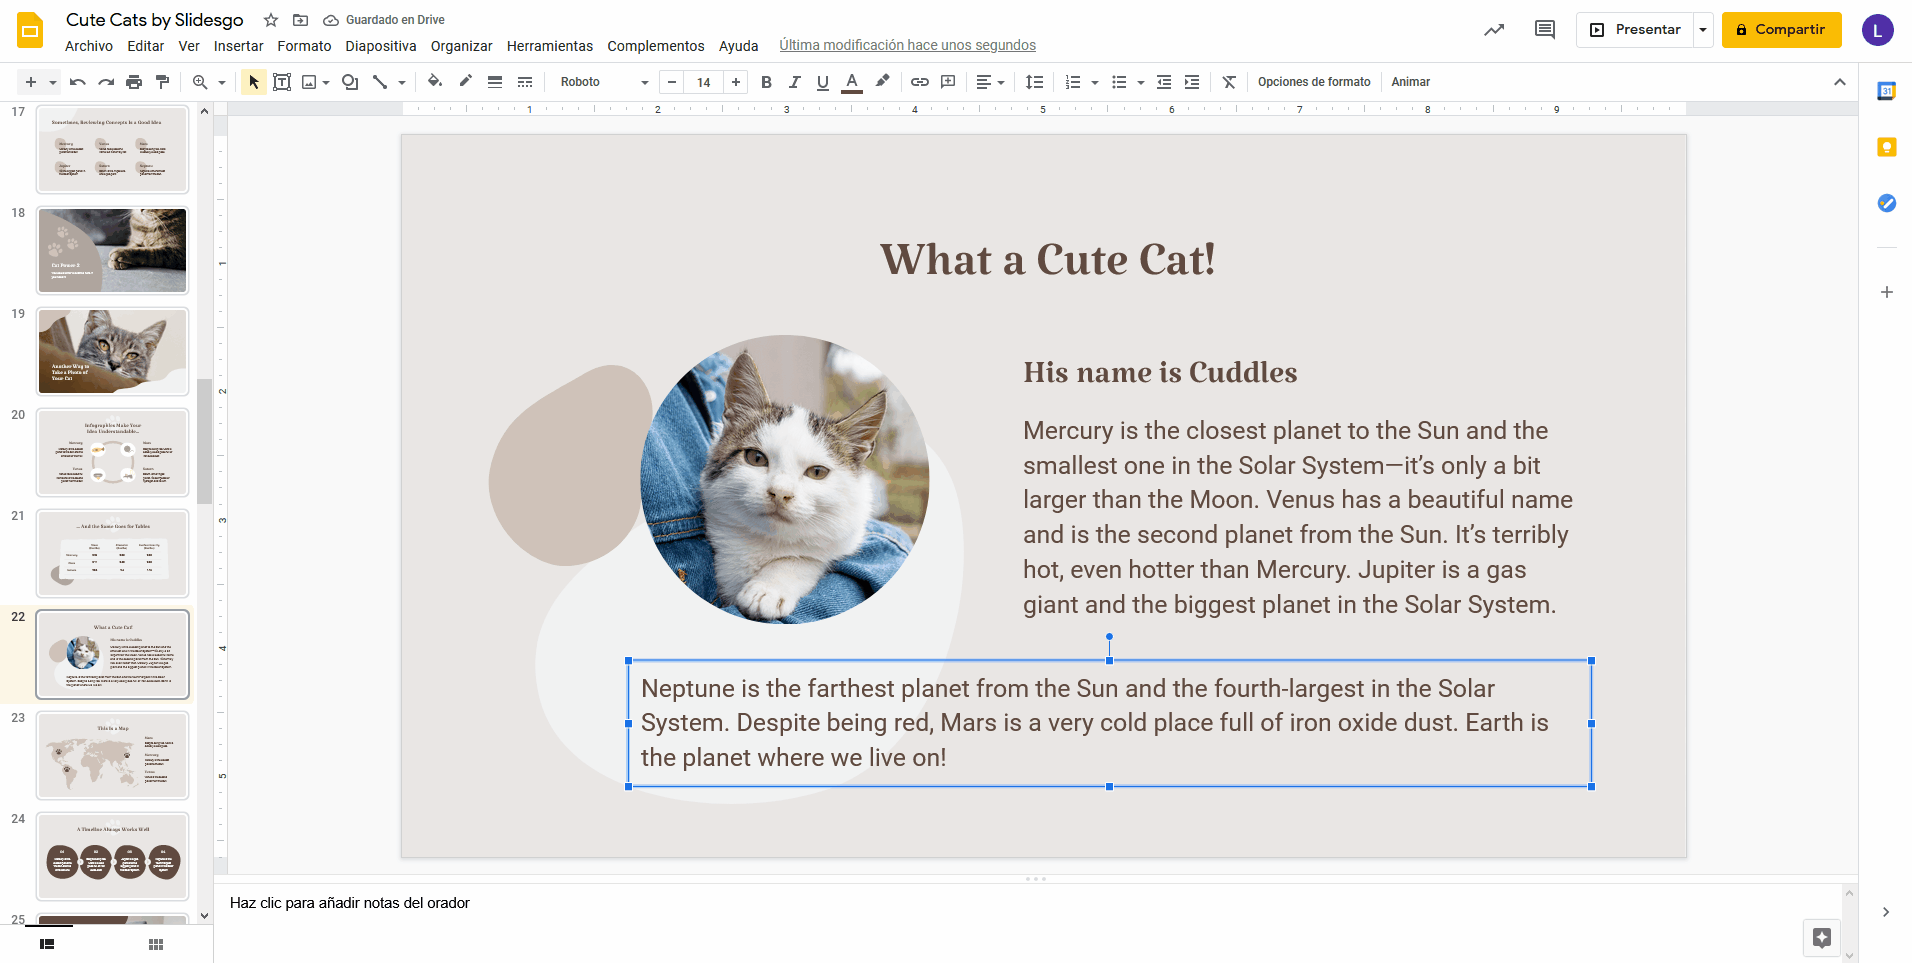Open Border weight icon
Image resolution: width=1912 pixels, height=963 pixels.
tap(495, 82)
